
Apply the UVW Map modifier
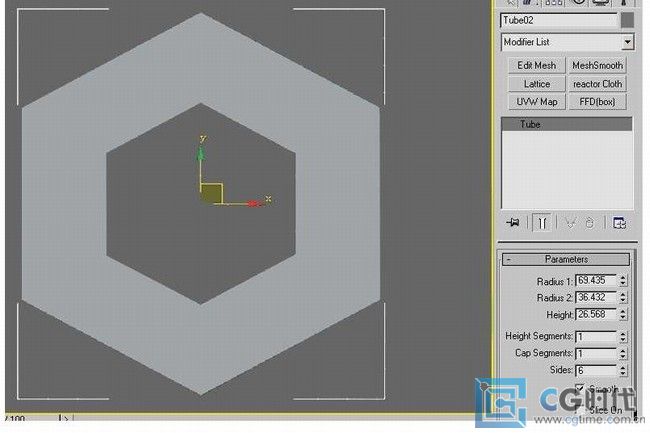click(x=536, y=102)
